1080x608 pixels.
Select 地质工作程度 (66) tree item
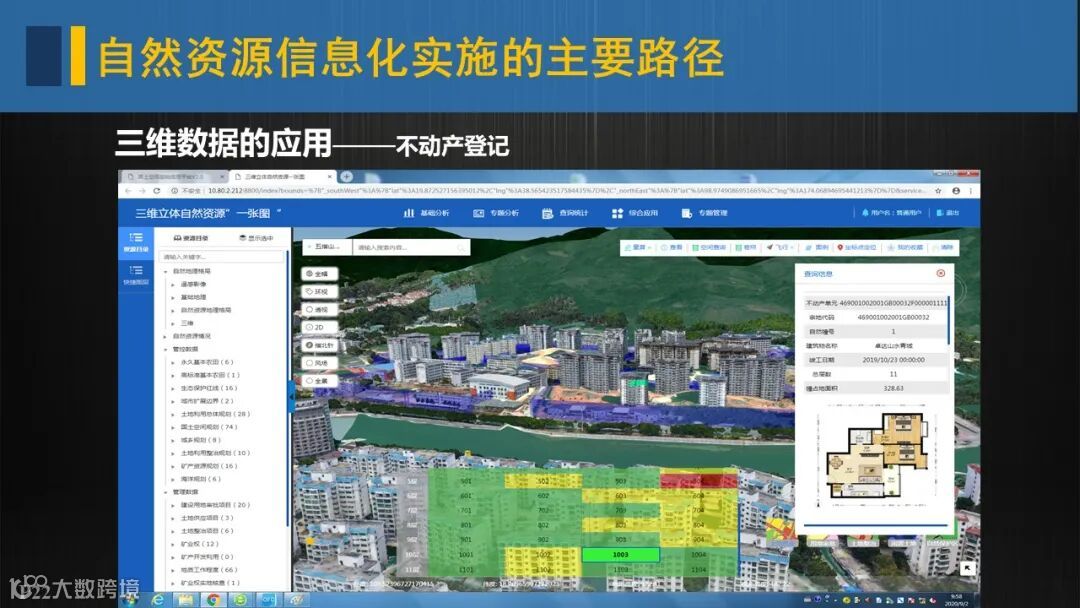click(x=209, y=570)
